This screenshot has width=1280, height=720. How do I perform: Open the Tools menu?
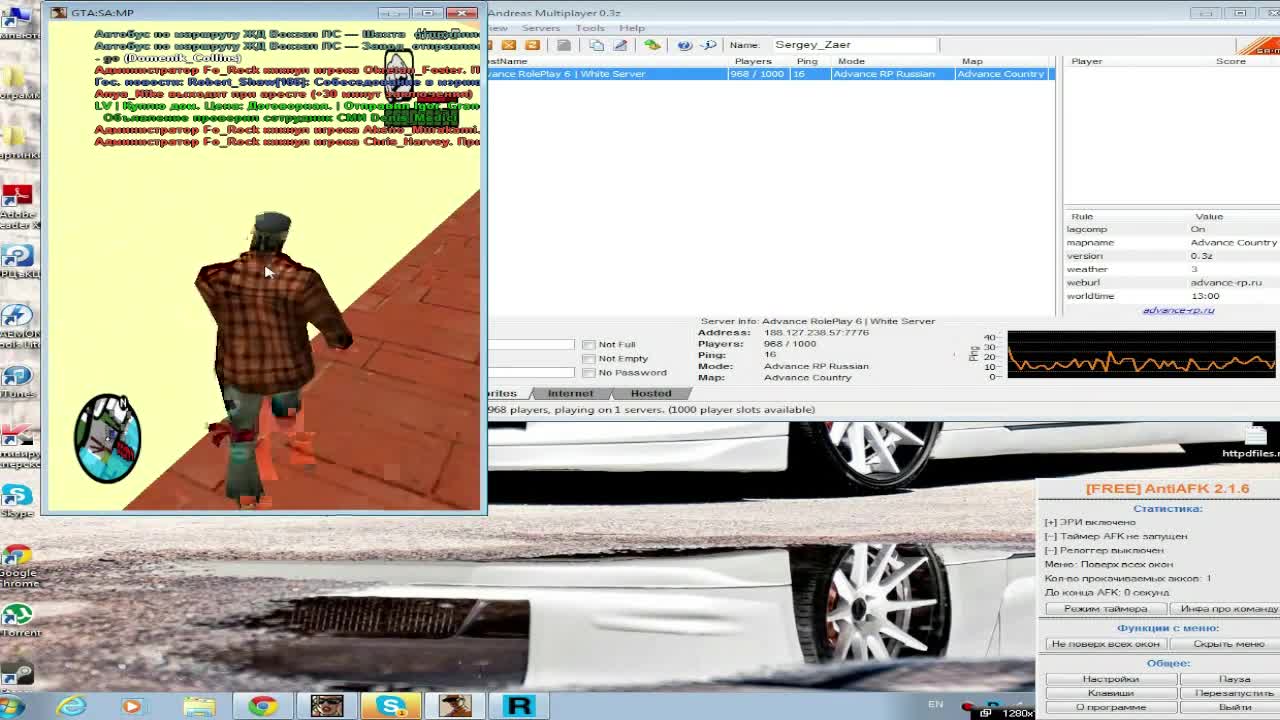(x=590, y=28)
